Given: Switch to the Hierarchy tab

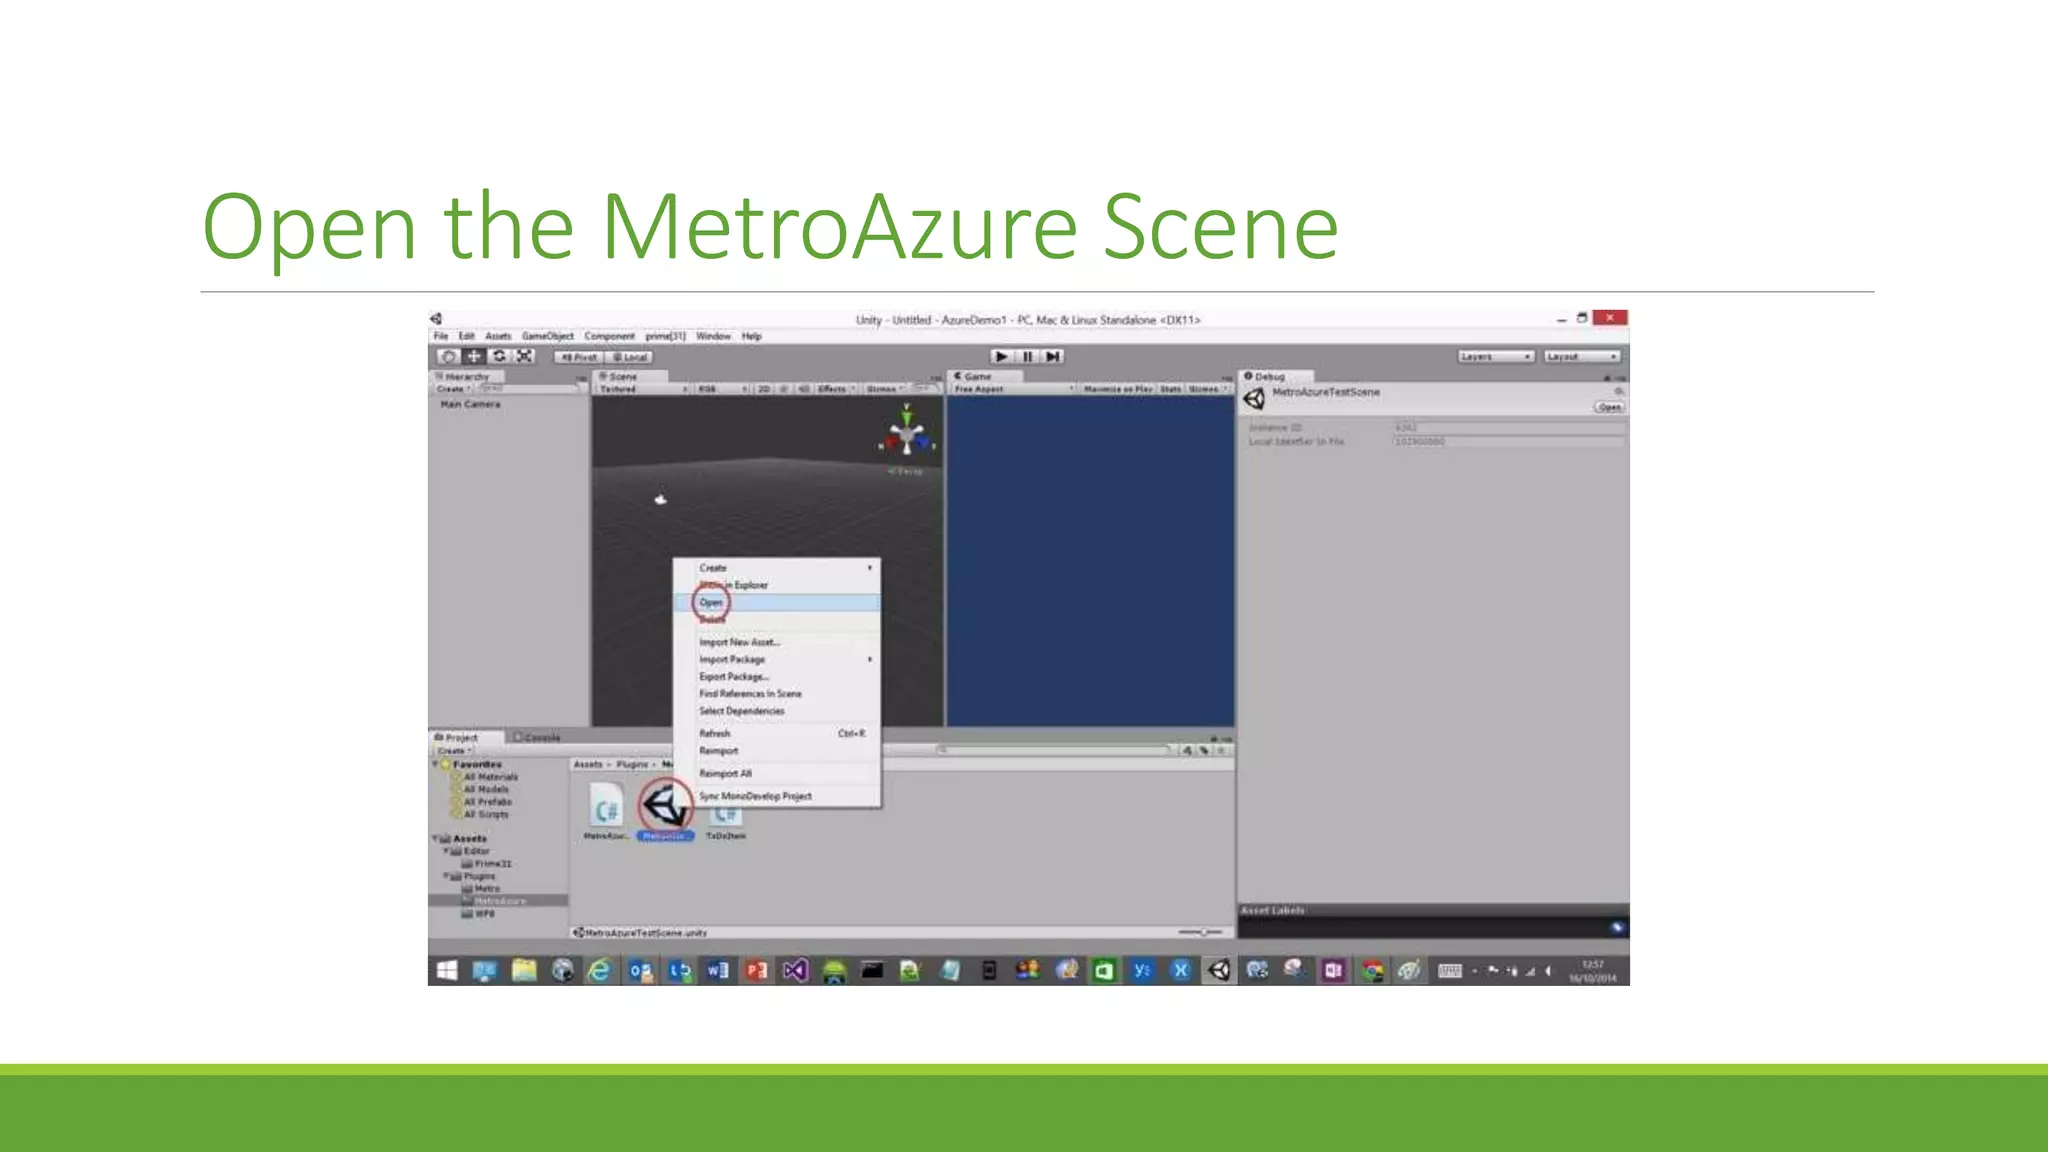Looking at the screenshot, I should 466,377.
